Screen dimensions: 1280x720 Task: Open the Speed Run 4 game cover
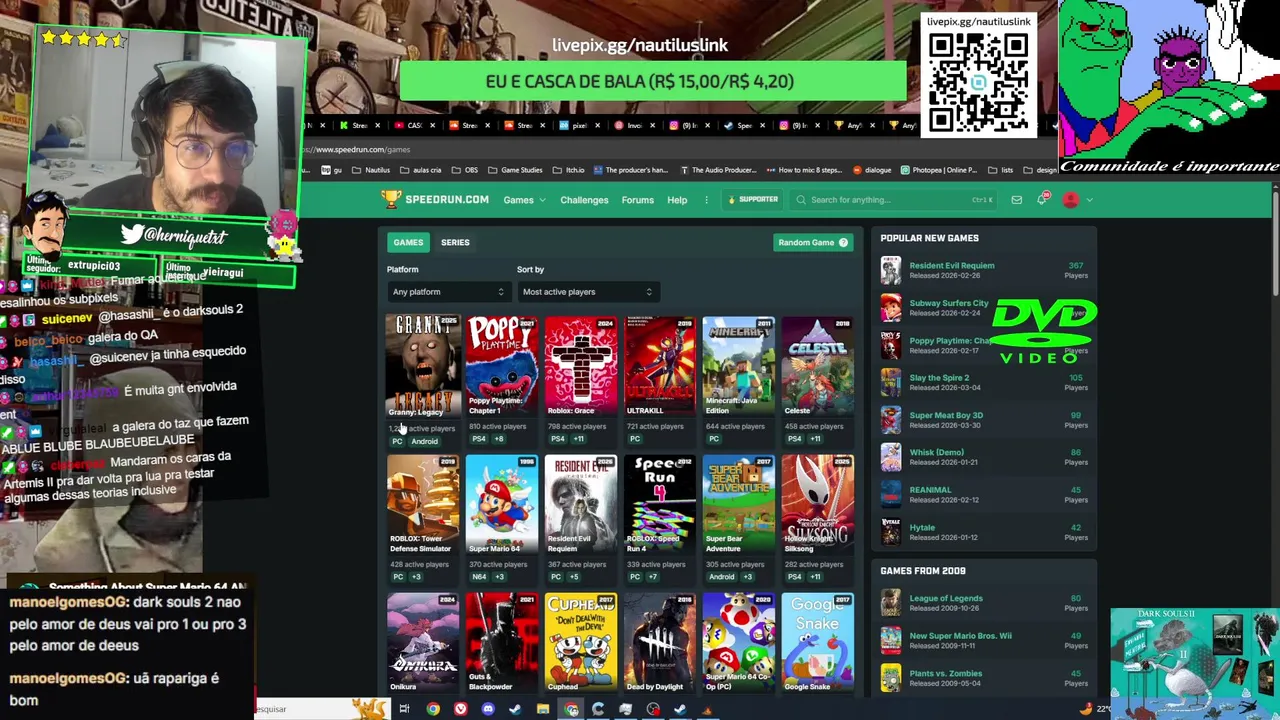pyautogui.click(x=660, y=505)
